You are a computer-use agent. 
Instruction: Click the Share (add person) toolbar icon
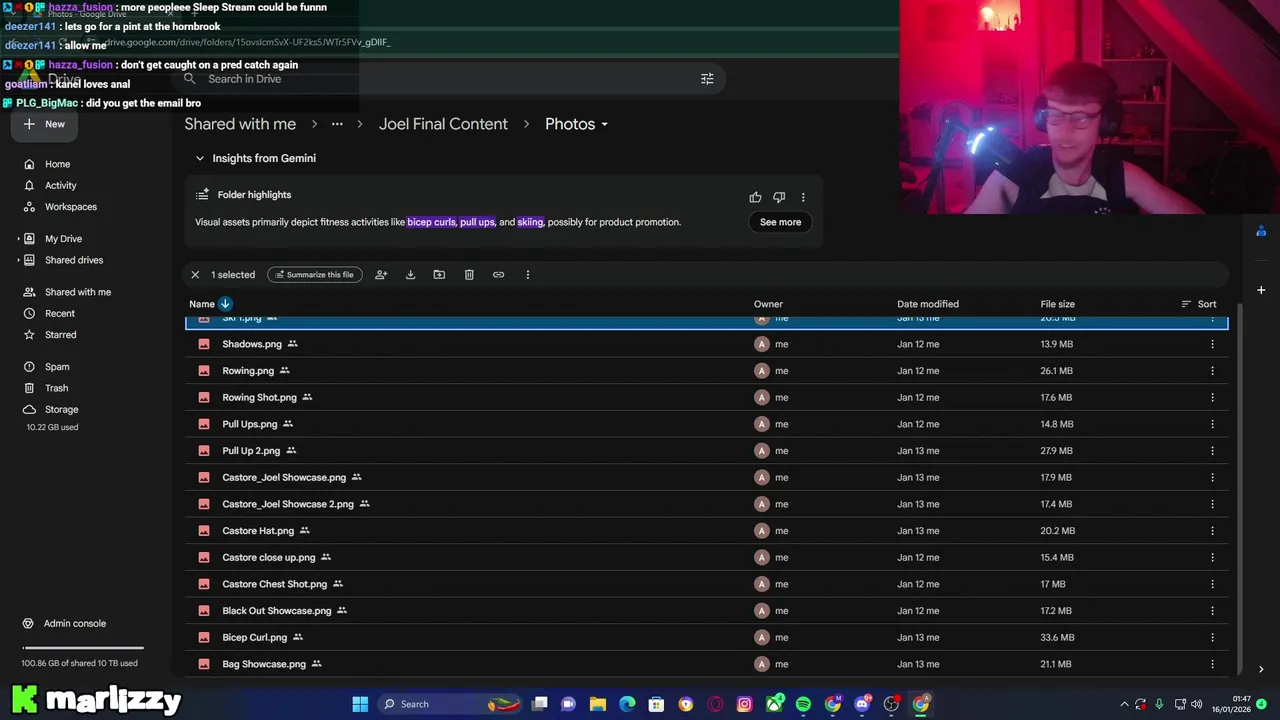381,274
